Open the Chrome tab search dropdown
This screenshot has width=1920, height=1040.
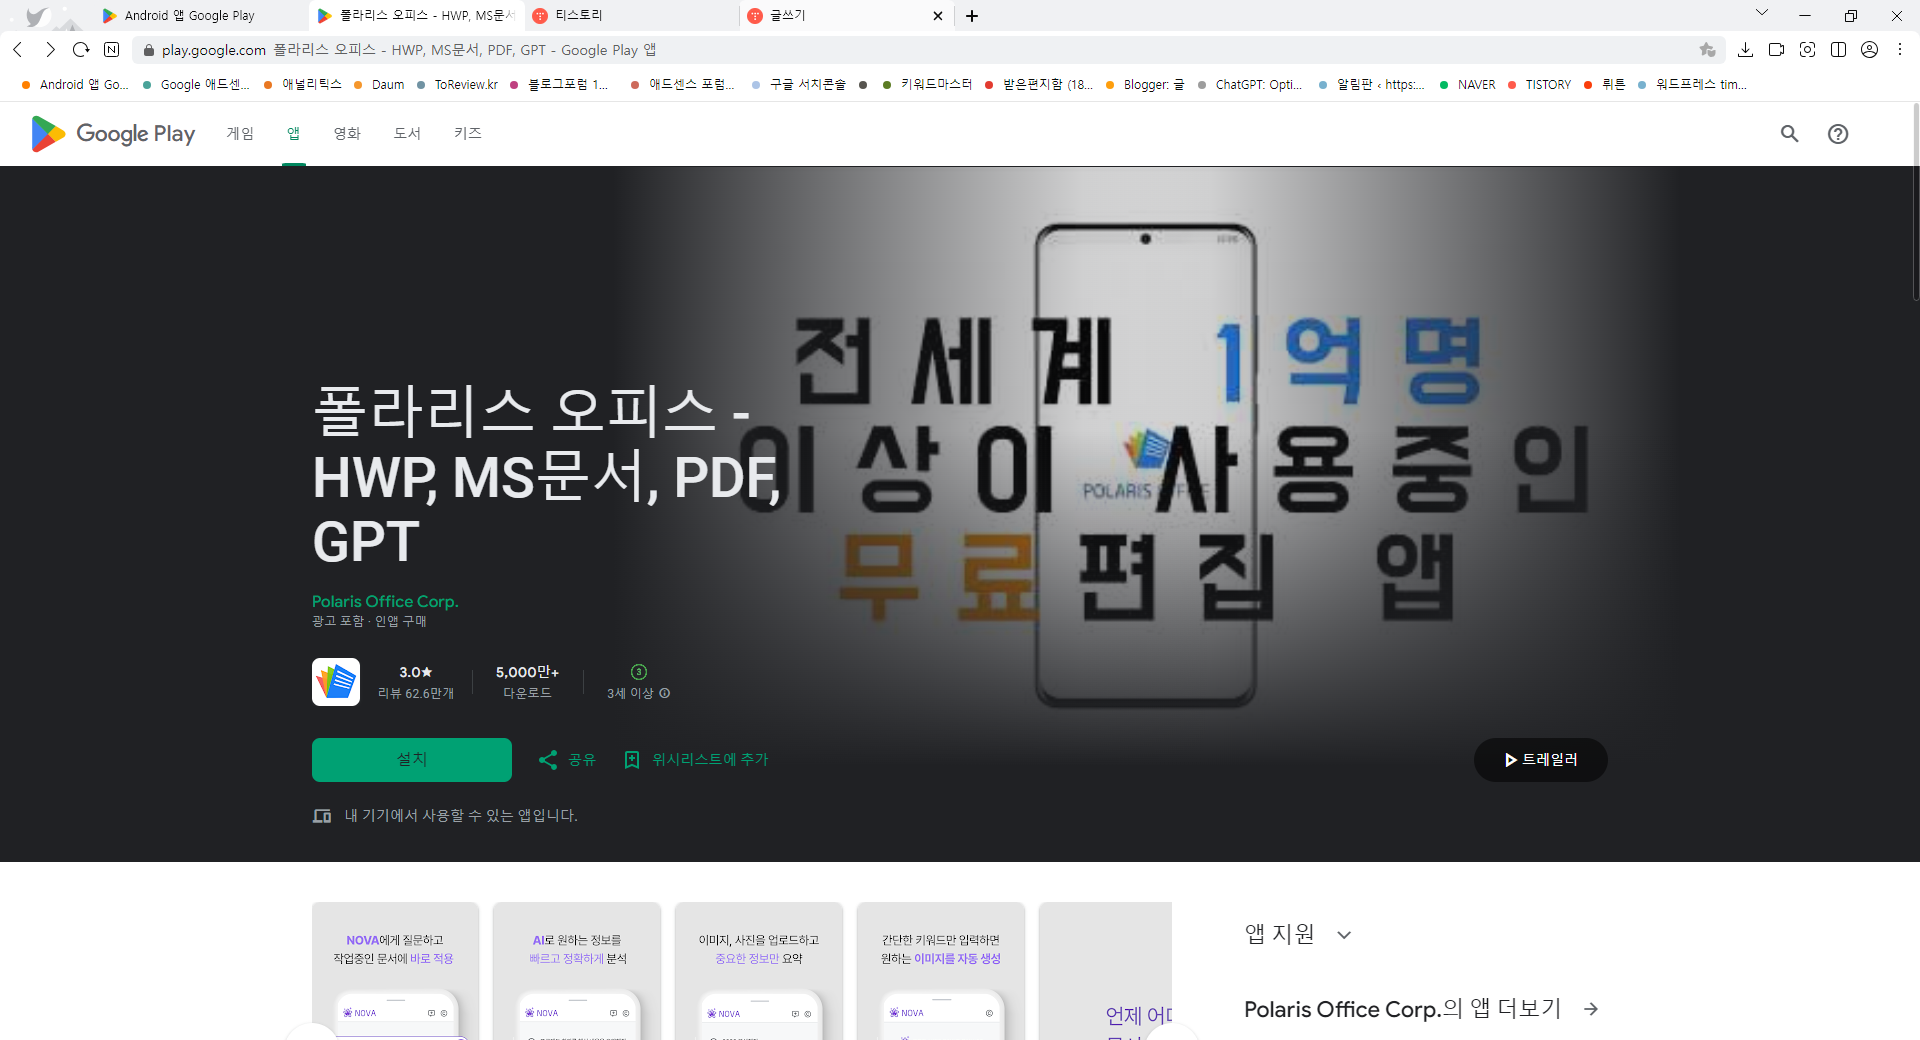pyautogui.click(x=1762, y=12)
